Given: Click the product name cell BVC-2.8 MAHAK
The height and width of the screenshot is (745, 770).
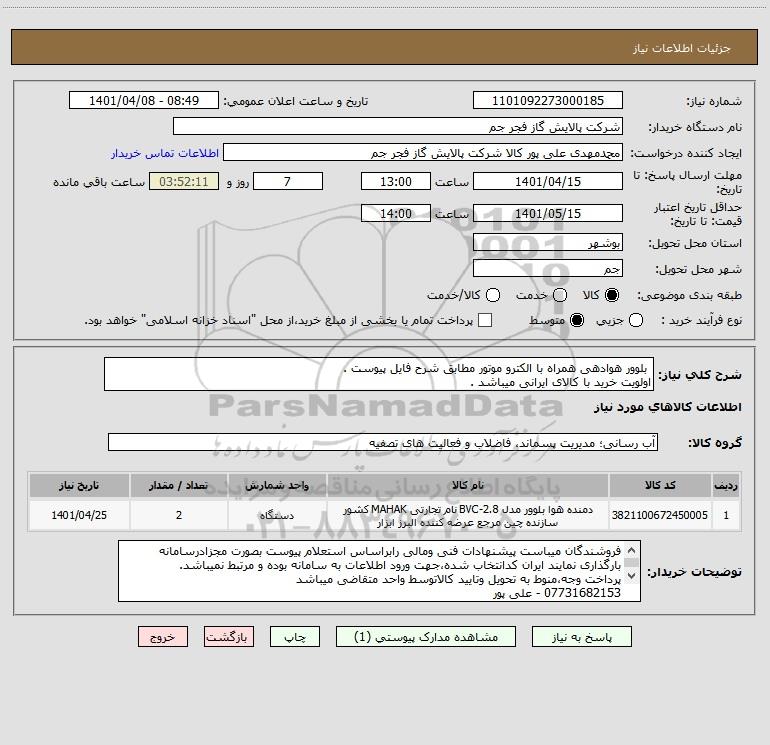Looking at the screenshot, I should 468,516.
